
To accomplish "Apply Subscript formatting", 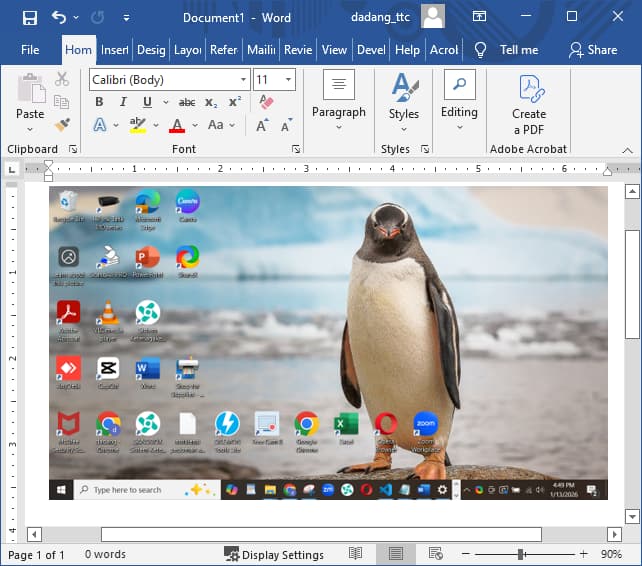I will pyautogui.click(x=211, y=102).
